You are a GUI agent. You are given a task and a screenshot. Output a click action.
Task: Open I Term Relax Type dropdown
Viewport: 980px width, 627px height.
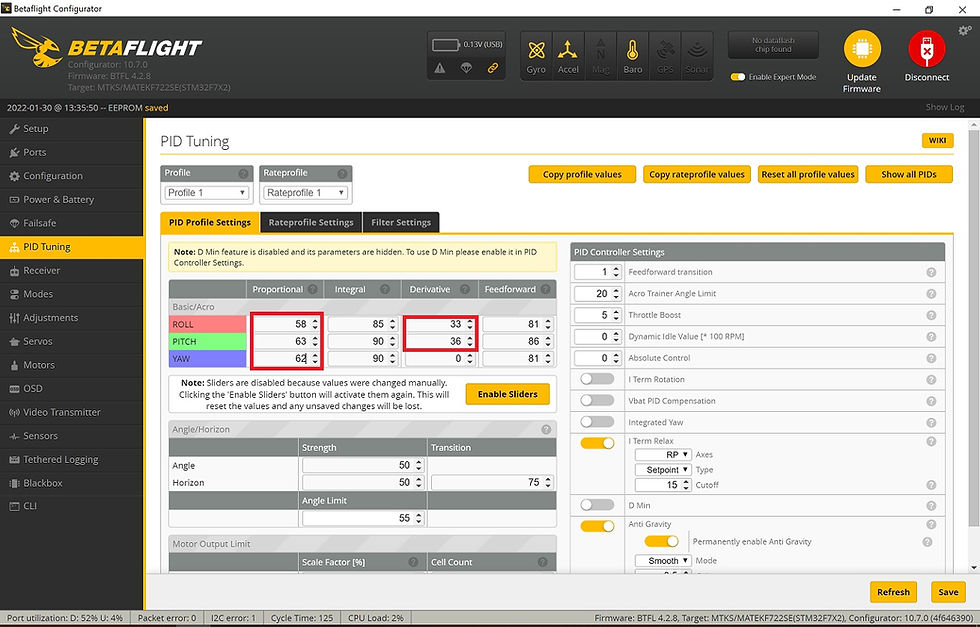[662, 469]
